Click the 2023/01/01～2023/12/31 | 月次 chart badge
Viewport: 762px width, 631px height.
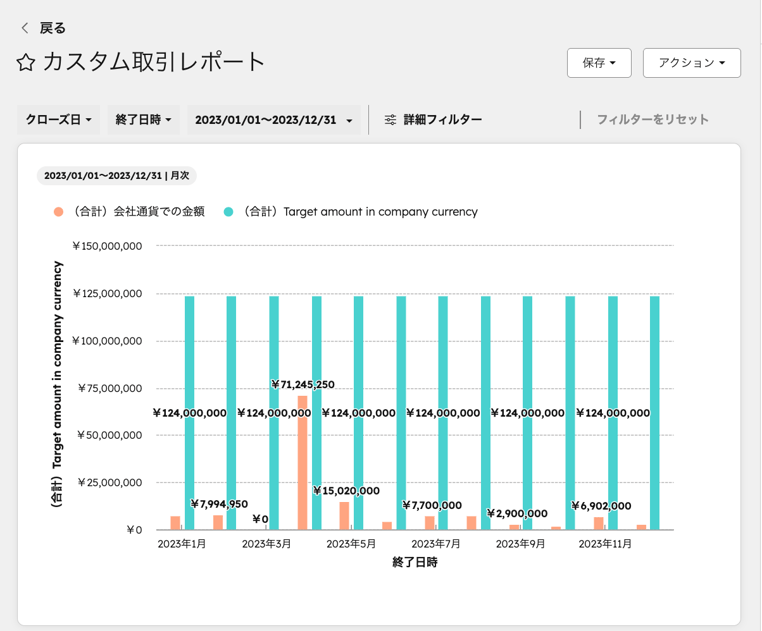[116, 175]
